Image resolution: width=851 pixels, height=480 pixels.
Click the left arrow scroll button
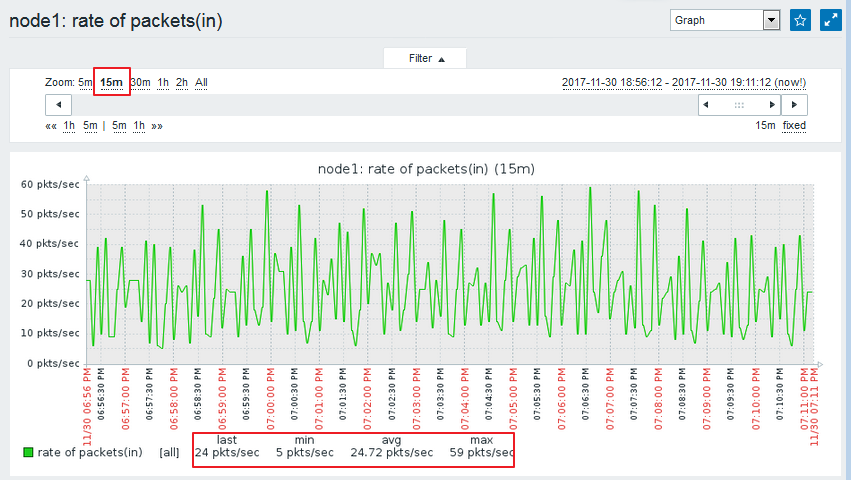coord(58,105)
